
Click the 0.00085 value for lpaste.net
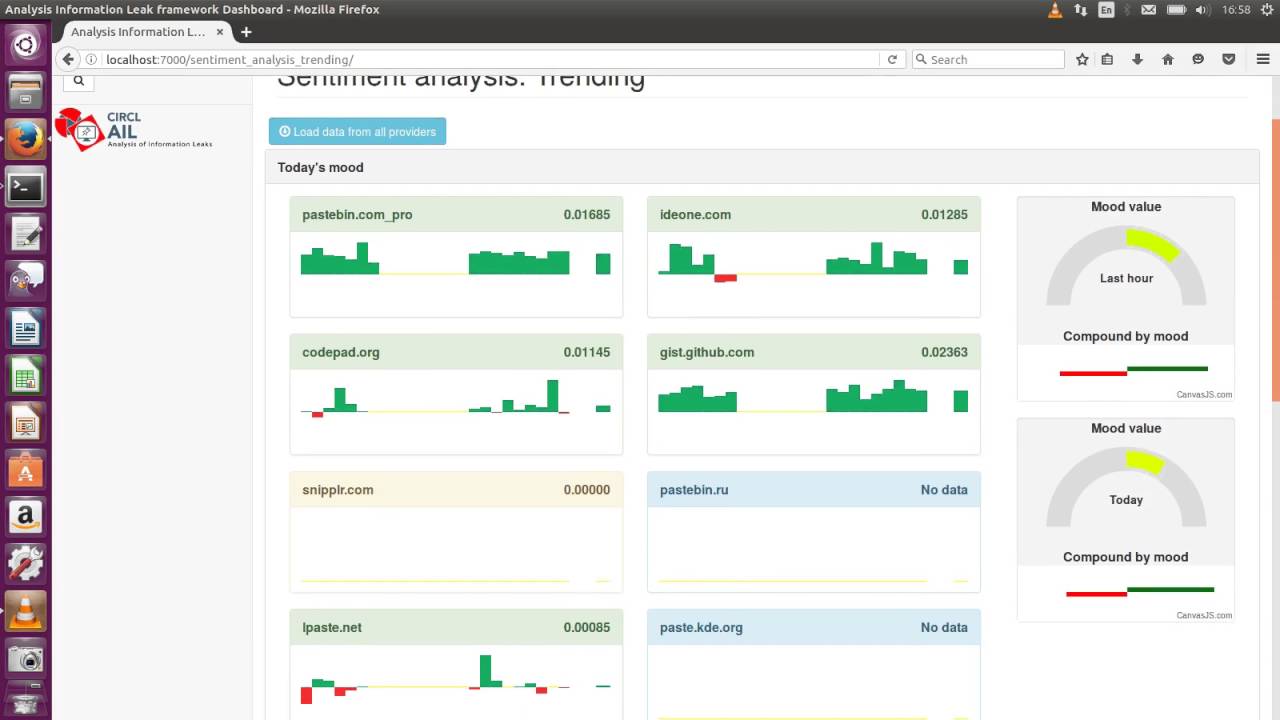[586, 628]
